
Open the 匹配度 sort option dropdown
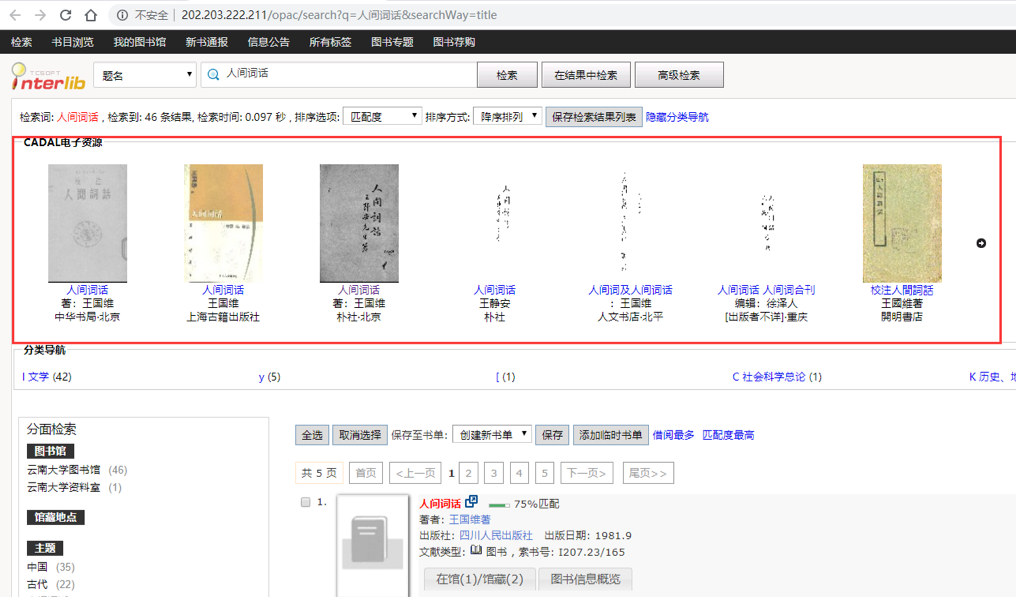point(382,117)
